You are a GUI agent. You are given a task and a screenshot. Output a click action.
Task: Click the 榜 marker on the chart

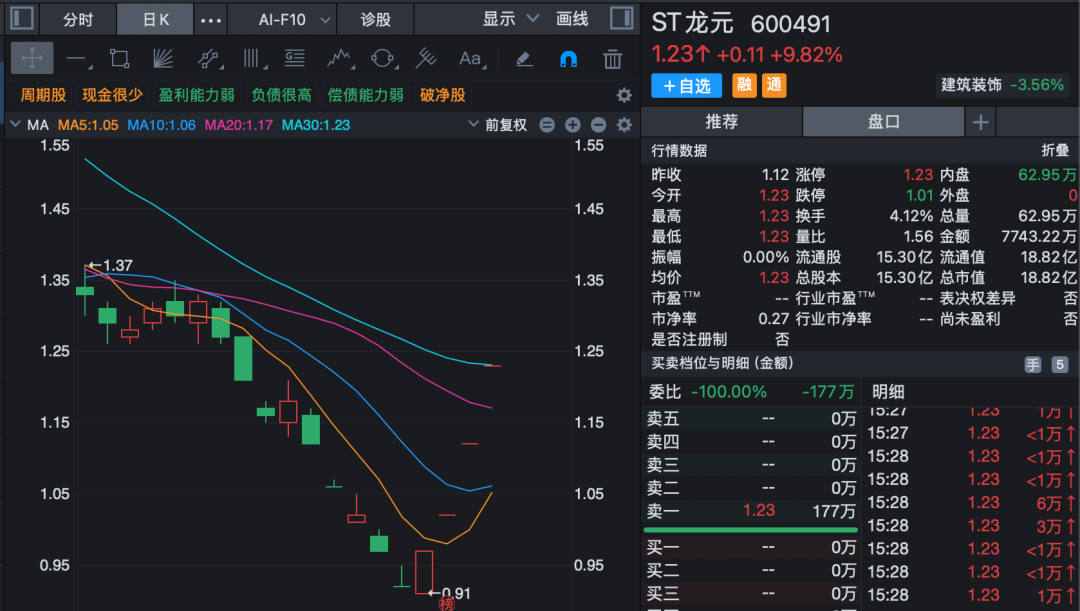(447, 604)
